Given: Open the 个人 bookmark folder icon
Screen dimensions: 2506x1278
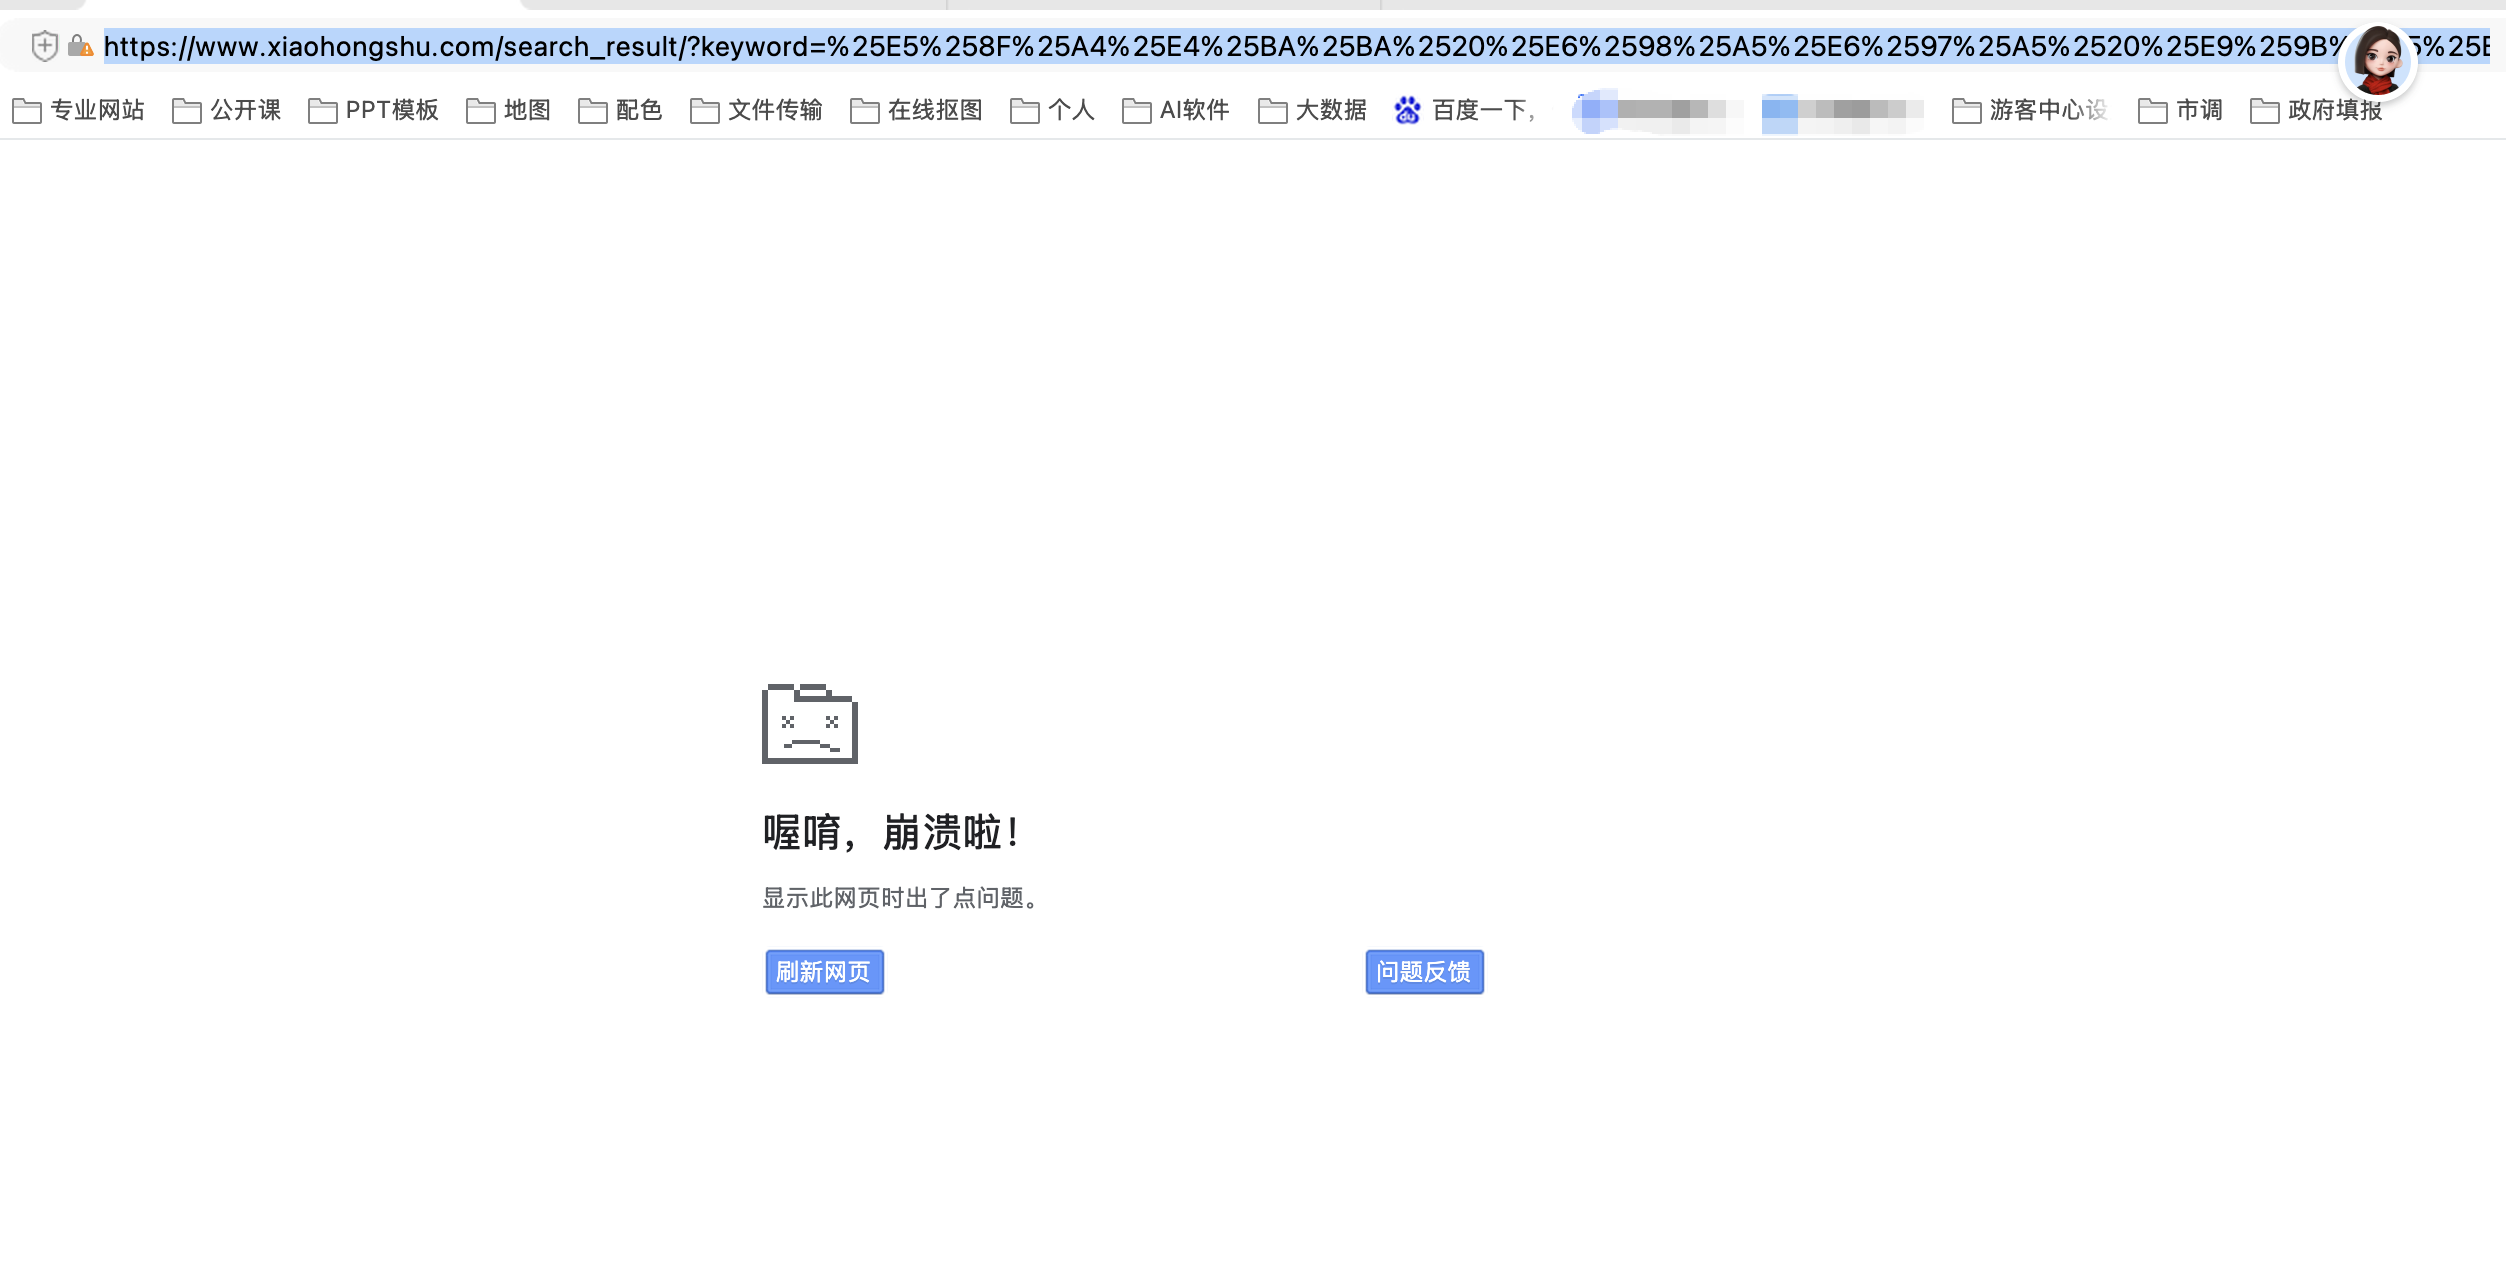Looking at the screenshot, I should [1024, 111].
